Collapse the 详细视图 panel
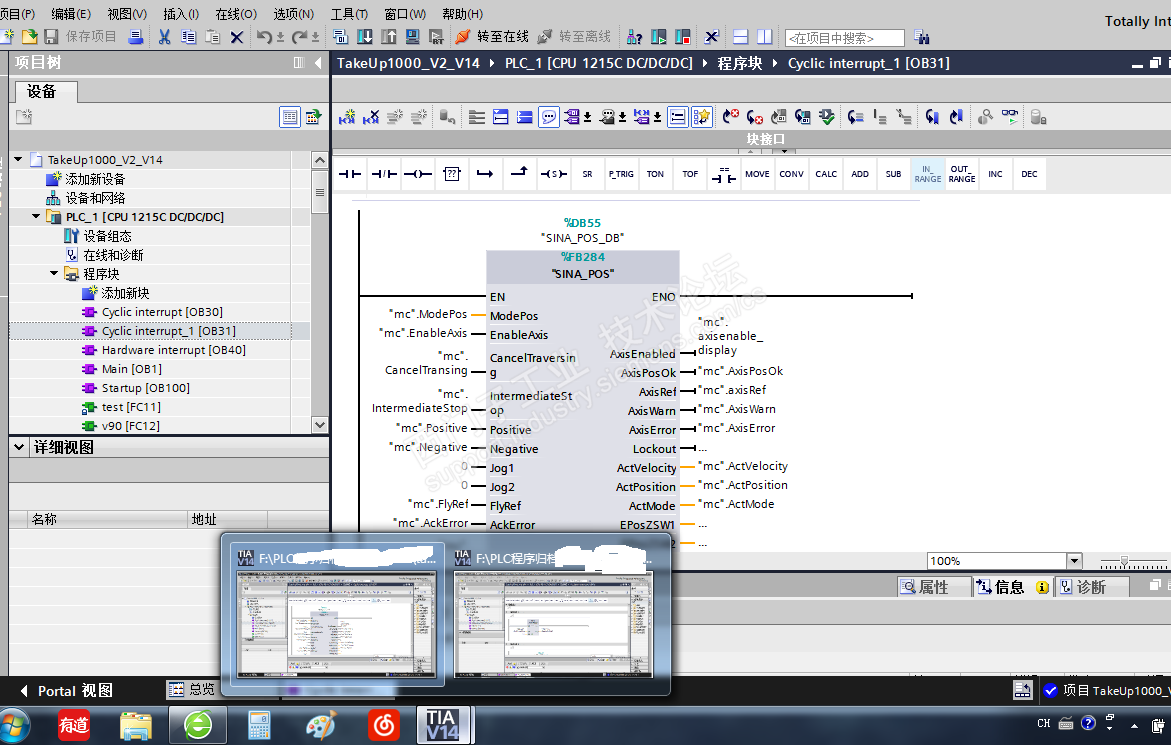Image resolution: width=1171 pixels, height=745 pixels. click(19, 446)
